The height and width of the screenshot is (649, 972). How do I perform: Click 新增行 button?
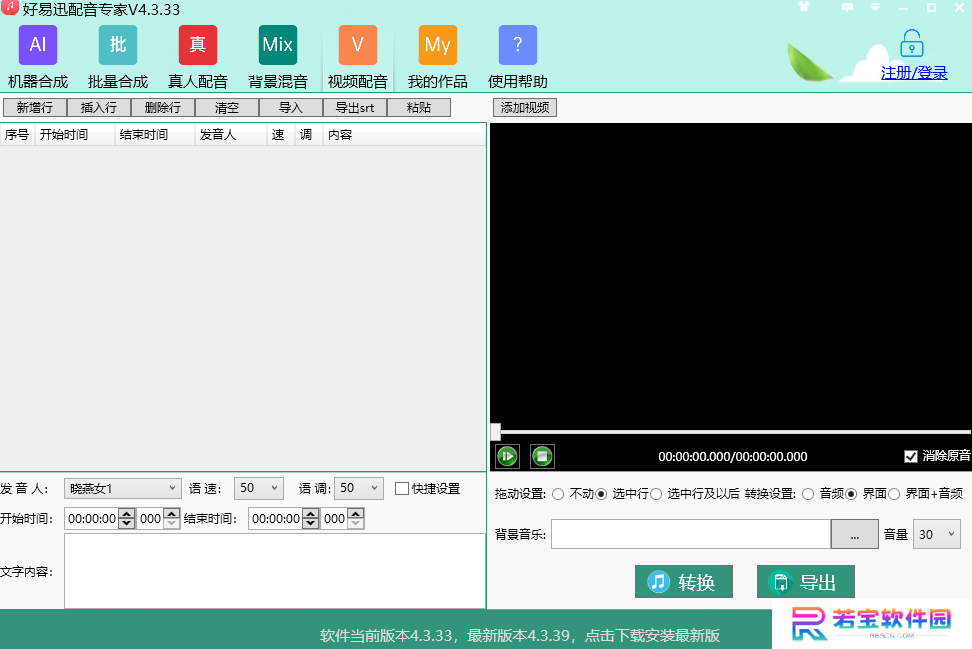point(35,108)
